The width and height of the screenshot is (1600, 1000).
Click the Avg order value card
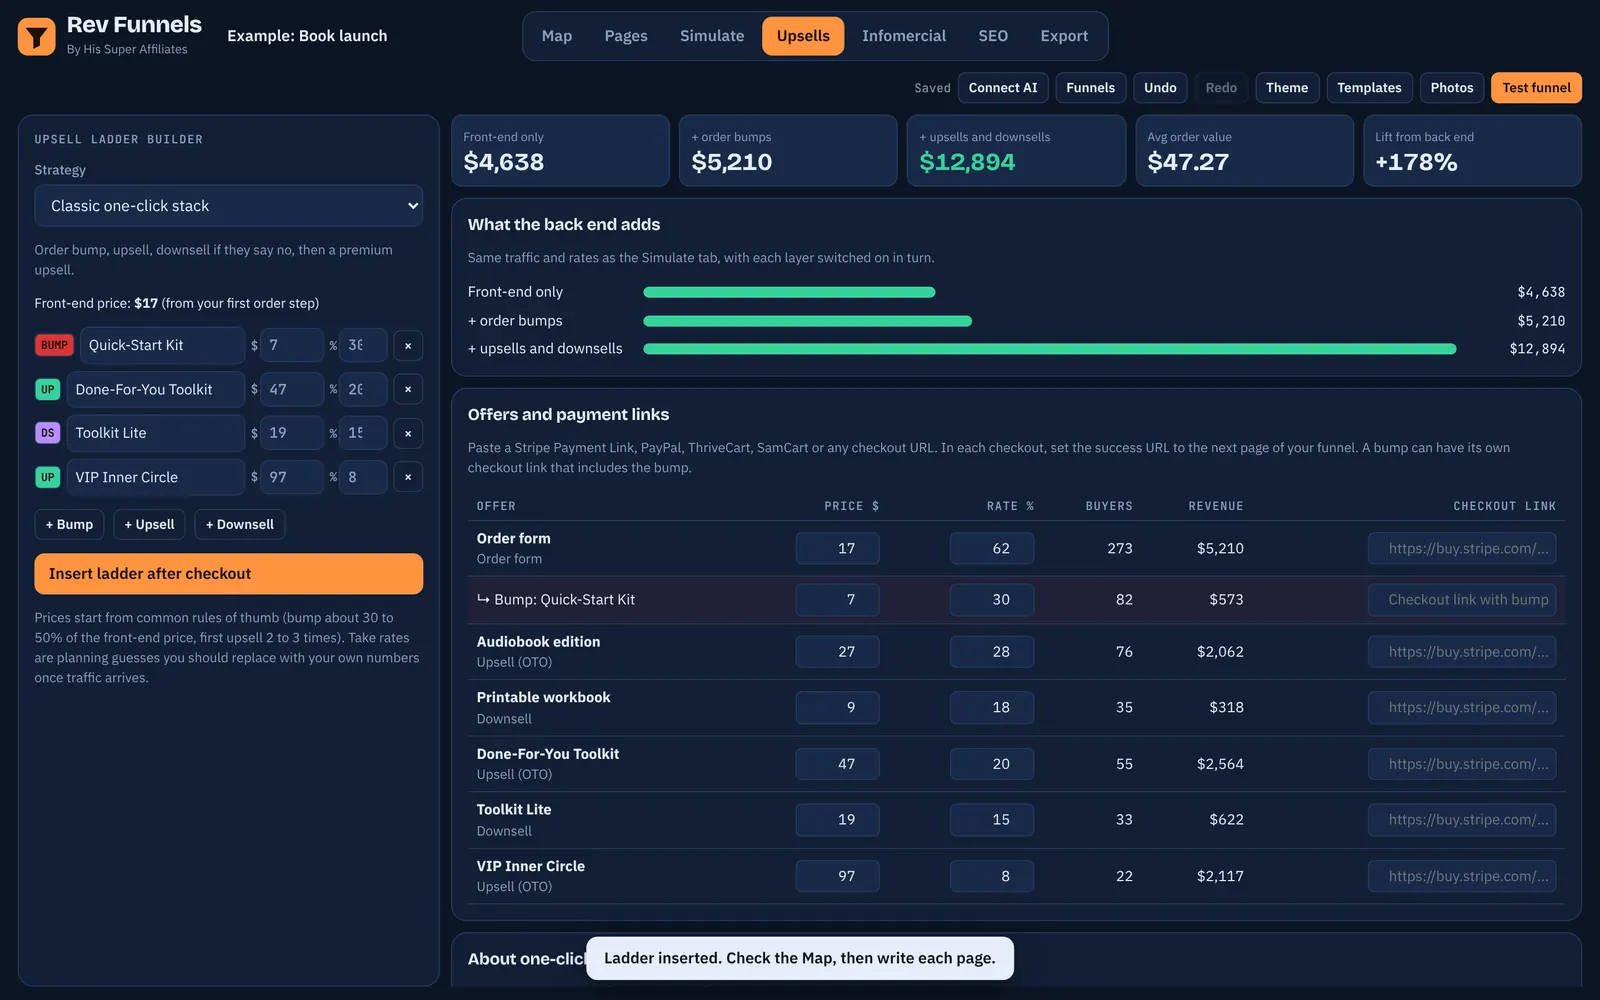pos(1244,151)
